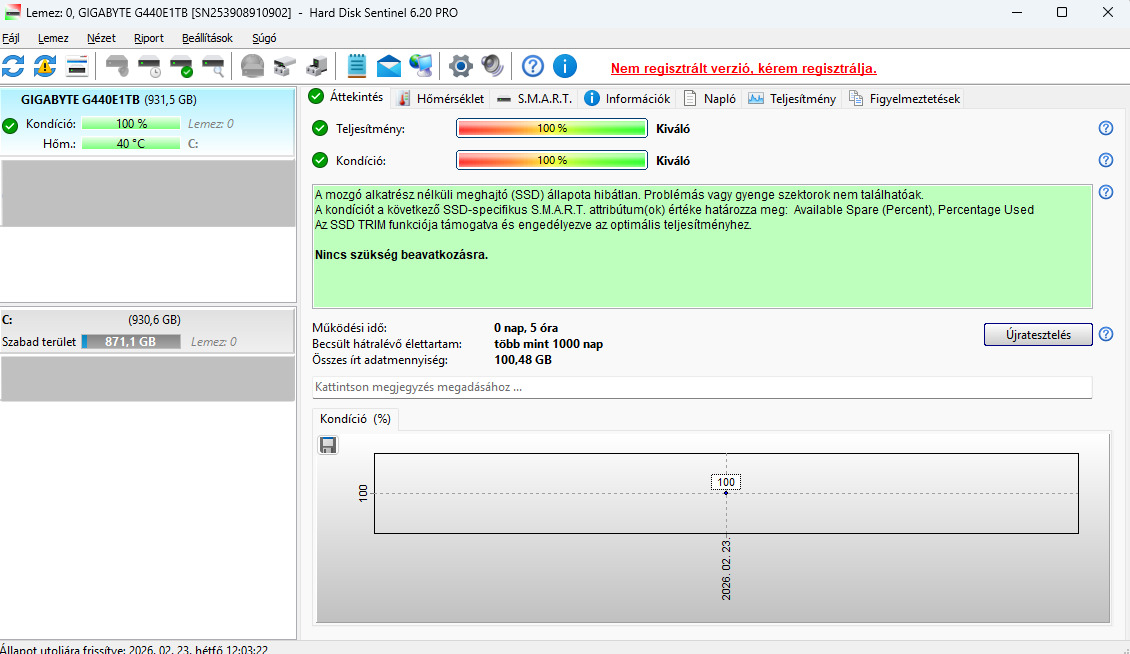This screenshot has width=1130, height=654.
Task: Open the Beállítások menu
Action: click(x=207, y=38)
